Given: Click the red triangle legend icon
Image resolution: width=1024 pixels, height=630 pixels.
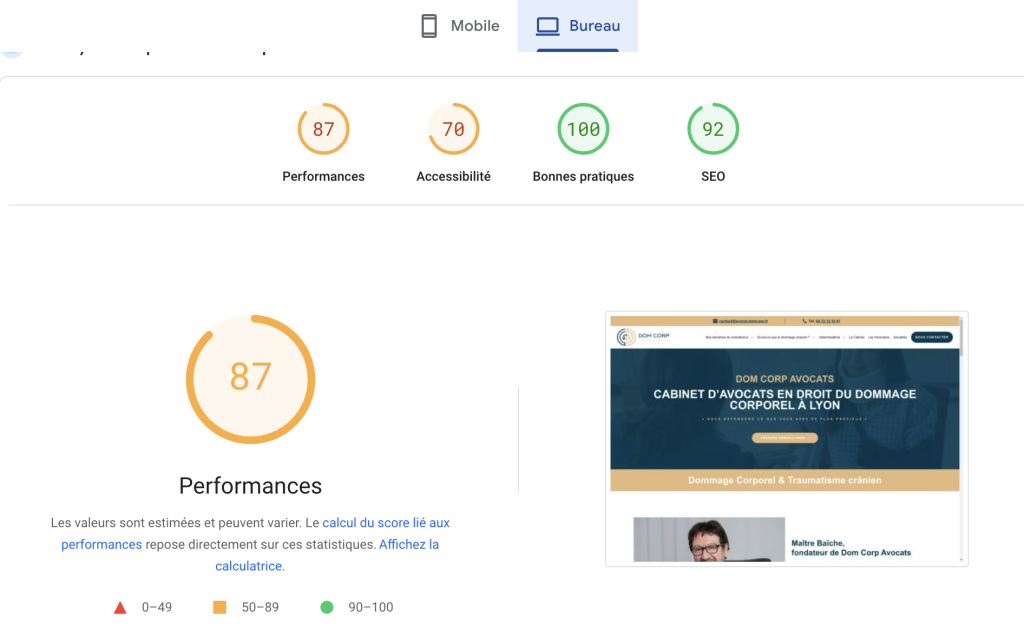Looking at the screenshot, I should tap(120, 607).
